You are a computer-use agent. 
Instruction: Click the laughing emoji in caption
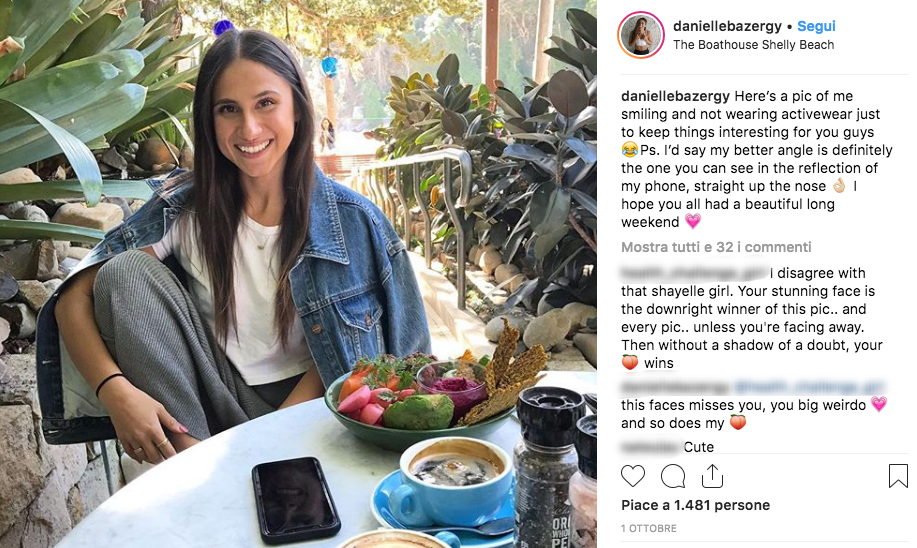[x=629, y=150]
